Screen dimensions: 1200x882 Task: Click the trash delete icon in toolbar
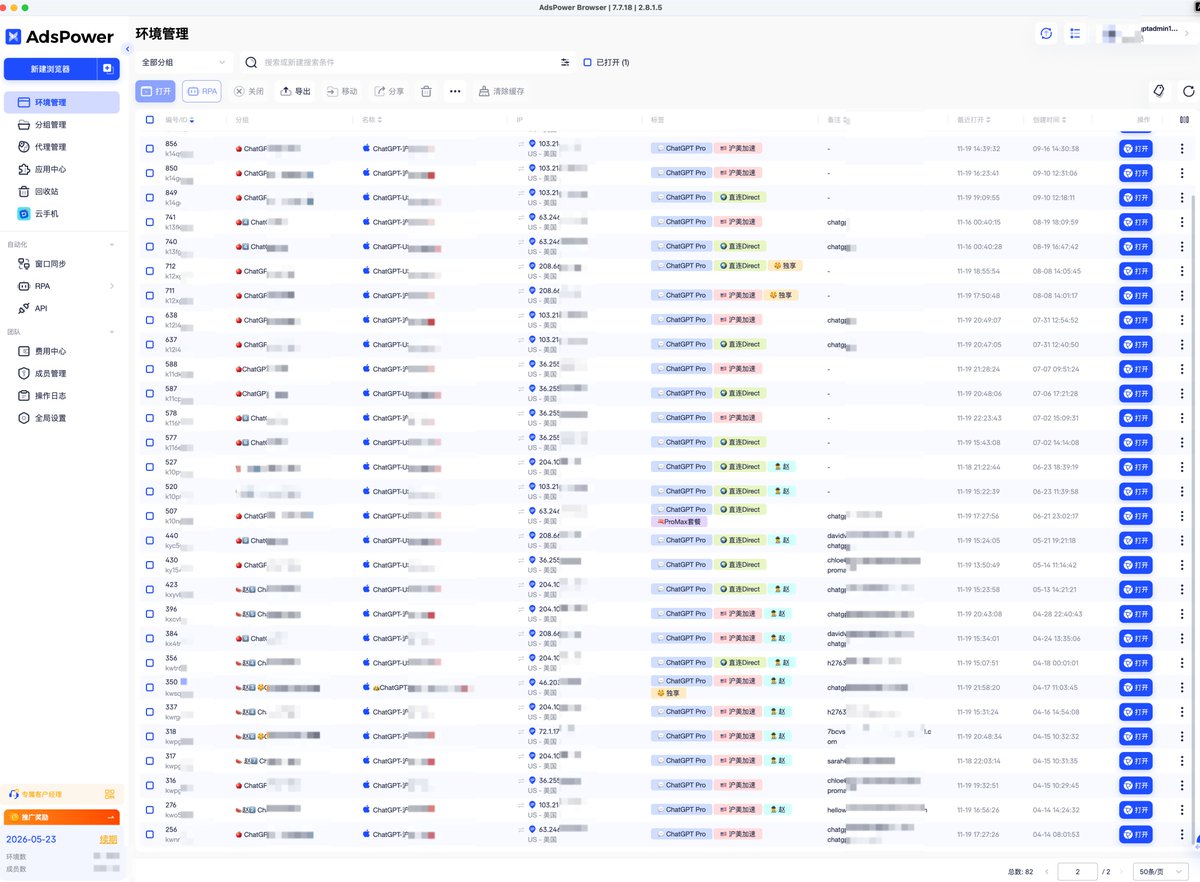click(426, 91)
